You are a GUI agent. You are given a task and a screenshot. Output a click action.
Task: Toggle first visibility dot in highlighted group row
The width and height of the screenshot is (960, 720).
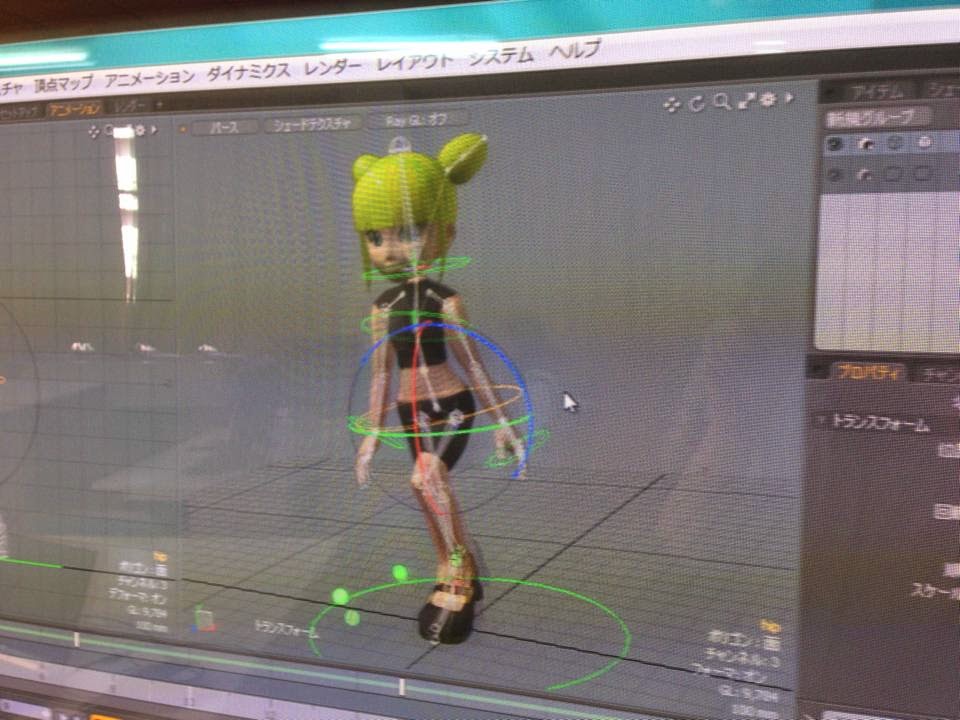(834, 144)
